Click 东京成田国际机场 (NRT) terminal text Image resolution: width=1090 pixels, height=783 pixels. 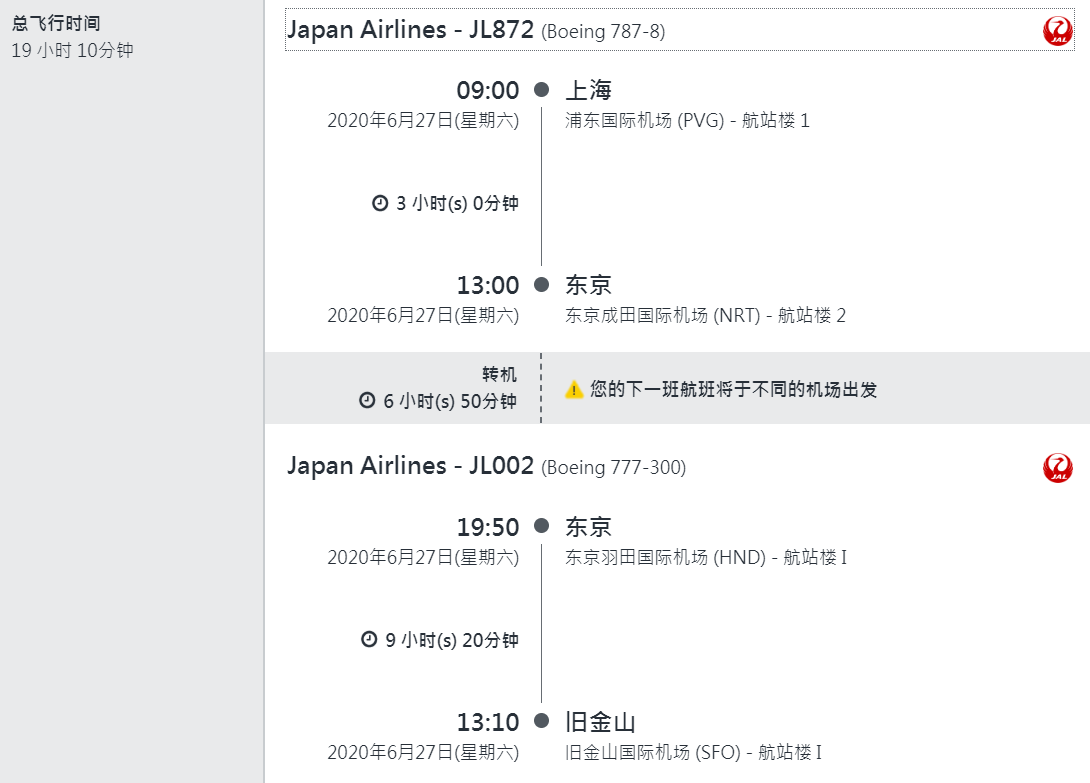point(706,315)
